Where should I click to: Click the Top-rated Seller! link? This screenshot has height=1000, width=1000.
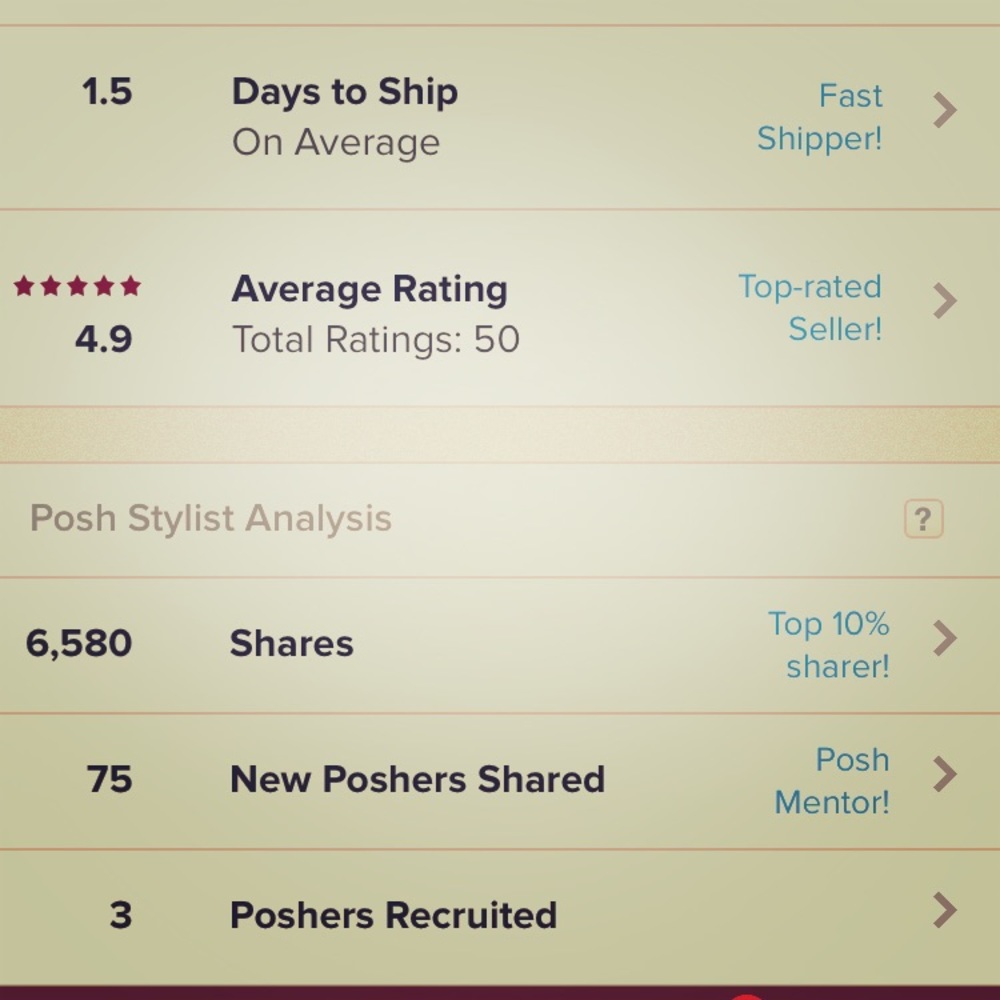point(811,307)
